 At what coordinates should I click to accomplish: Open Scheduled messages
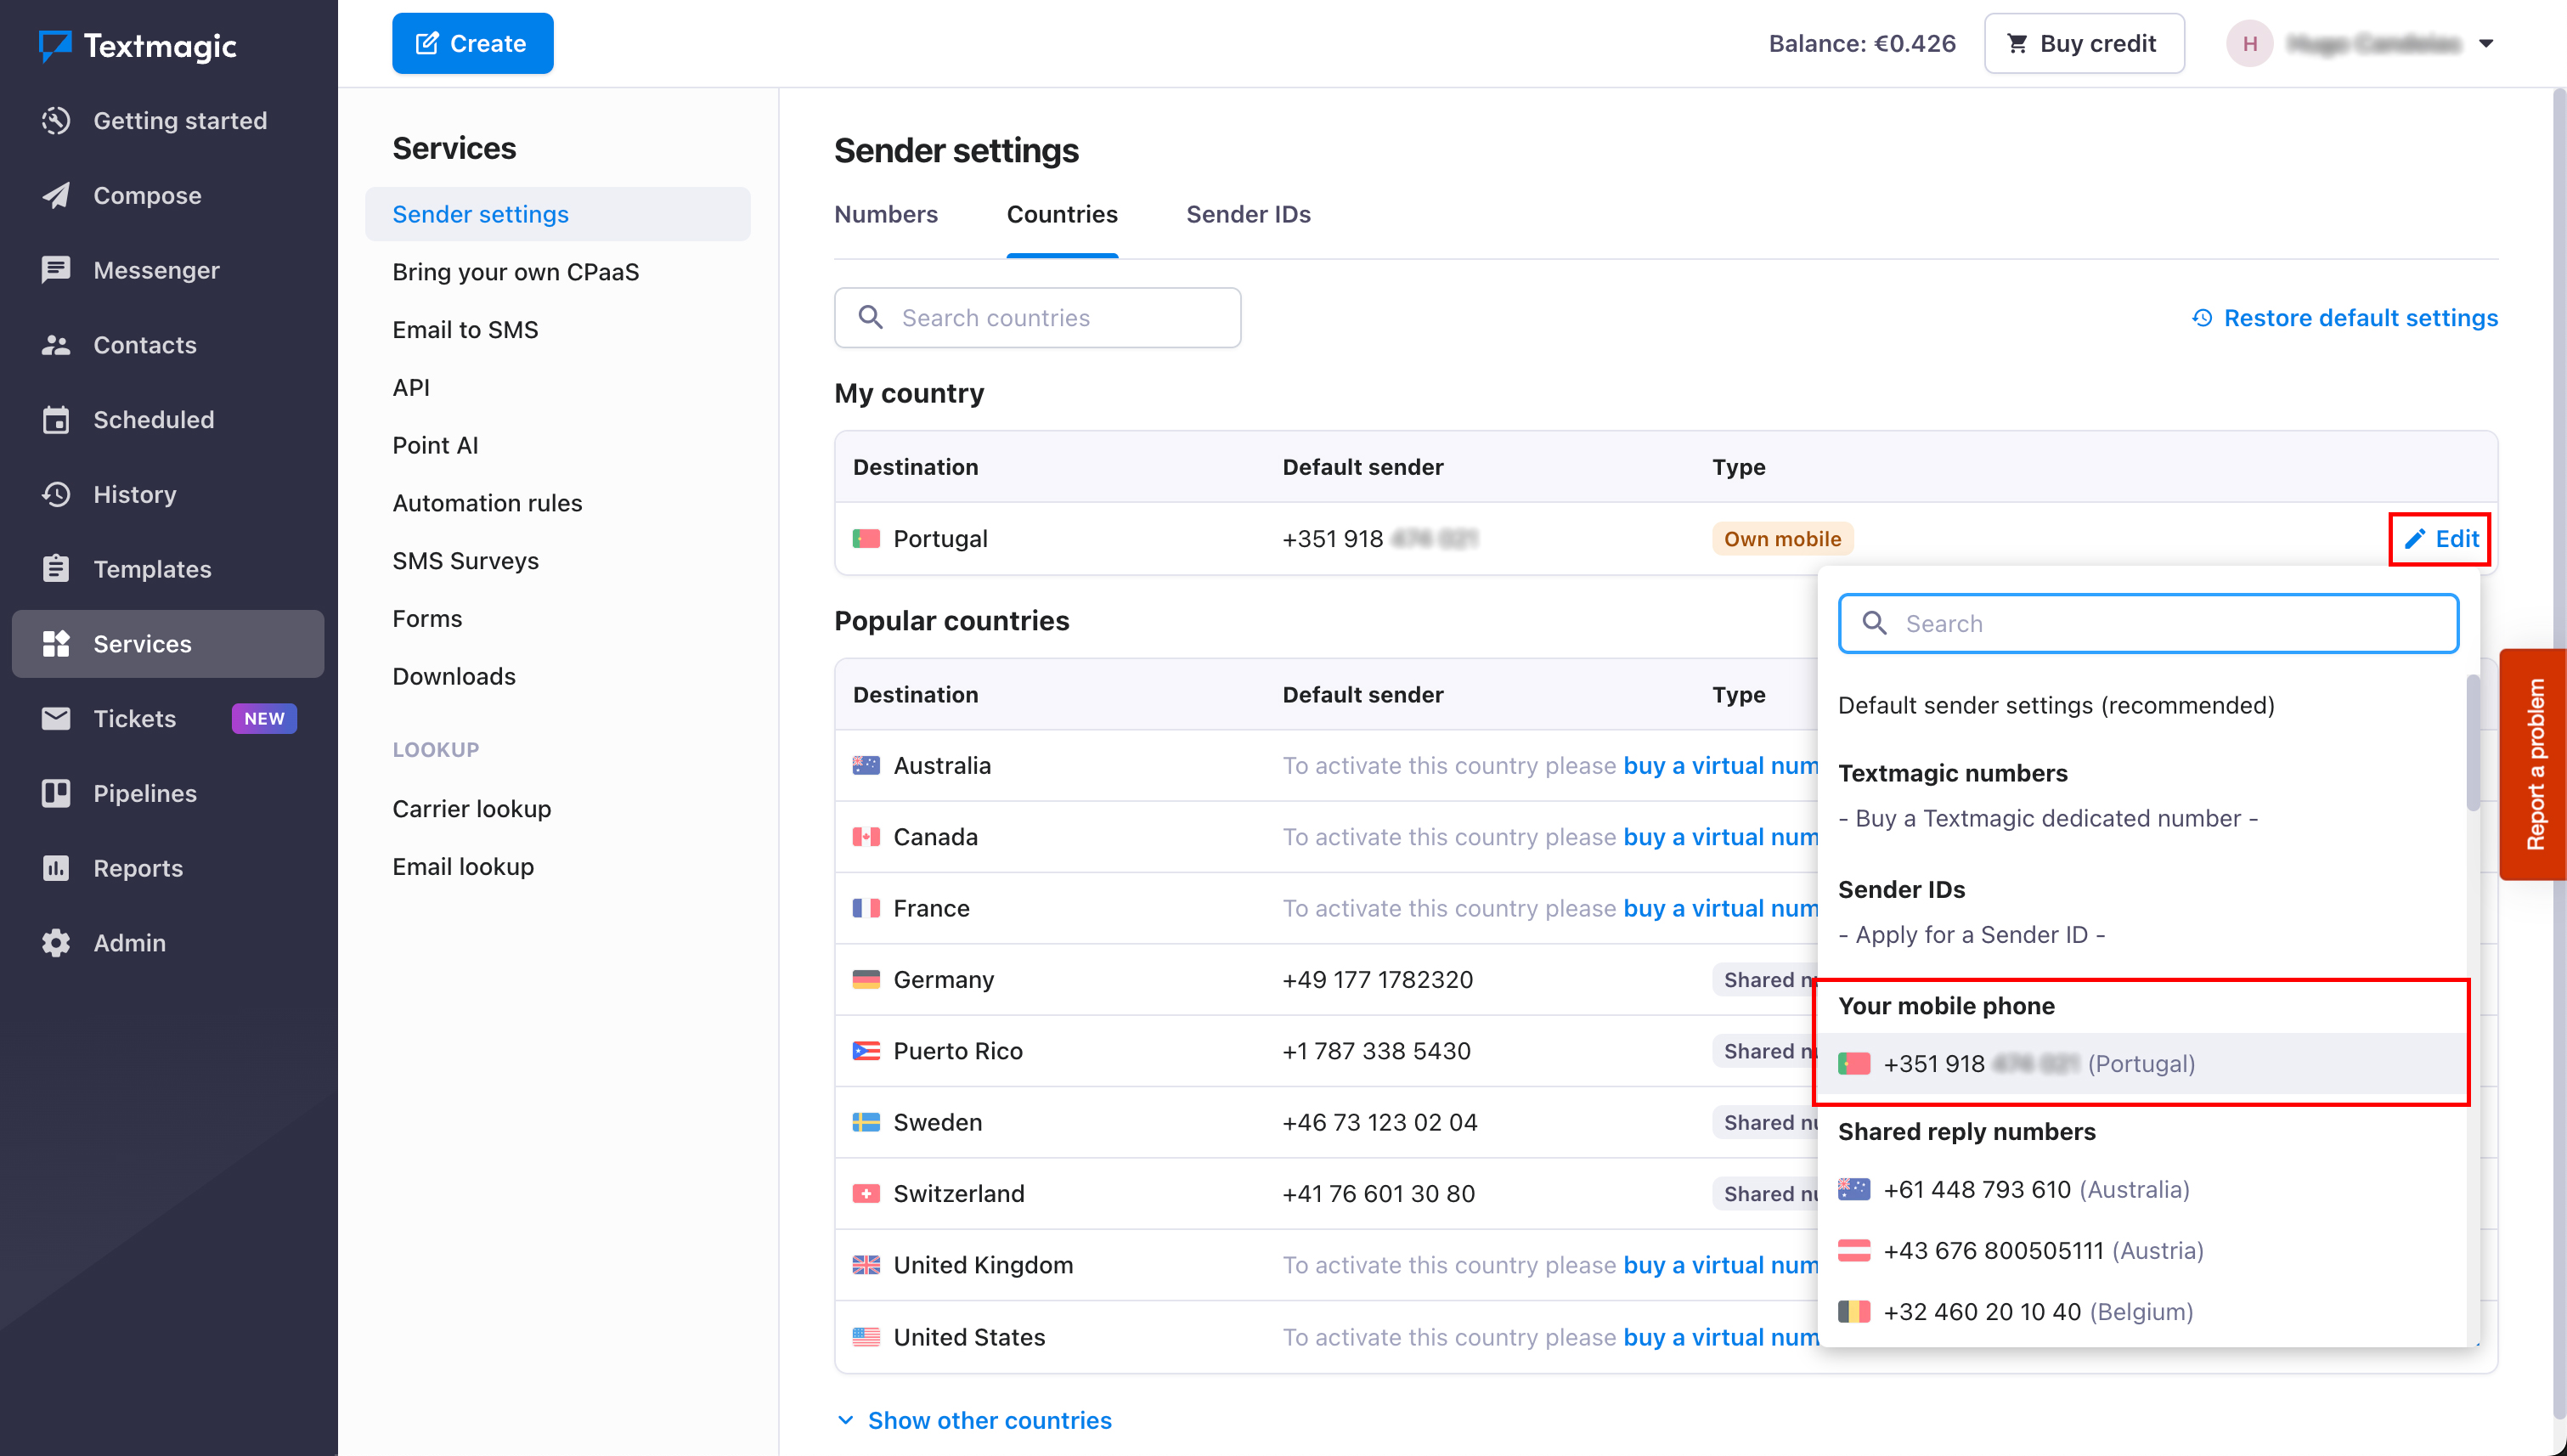(168, 419)
